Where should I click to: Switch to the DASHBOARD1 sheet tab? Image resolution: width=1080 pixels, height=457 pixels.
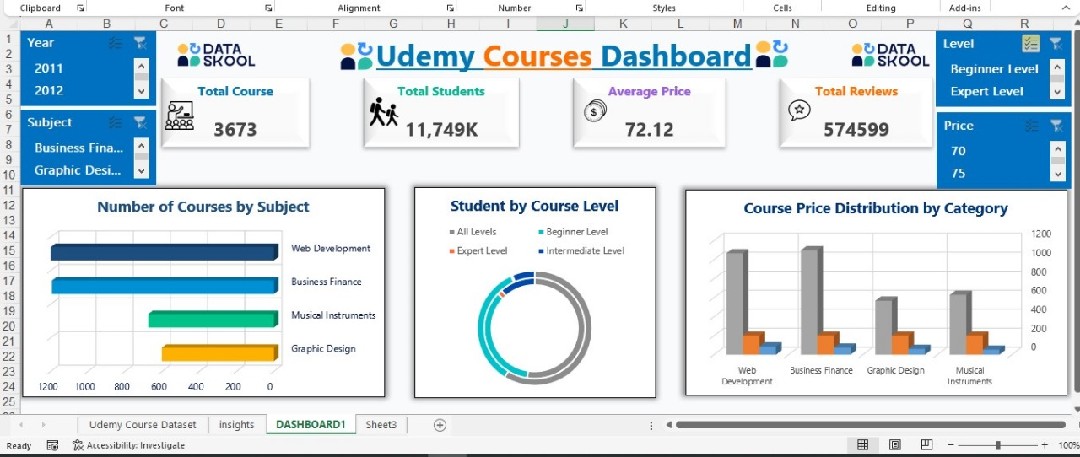(311, 425)
